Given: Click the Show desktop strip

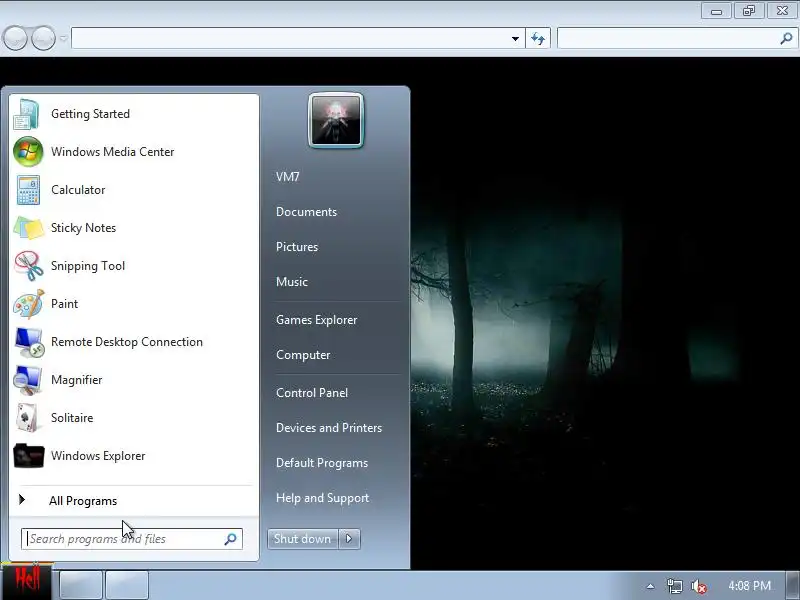Looking at the screenshot, I should (793, 585).
